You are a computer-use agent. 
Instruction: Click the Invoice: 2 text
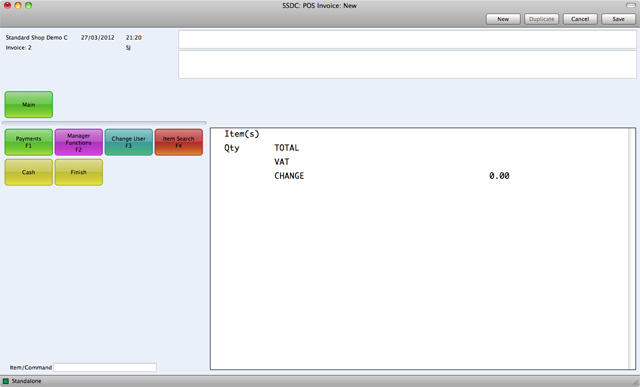coord(18,48)
